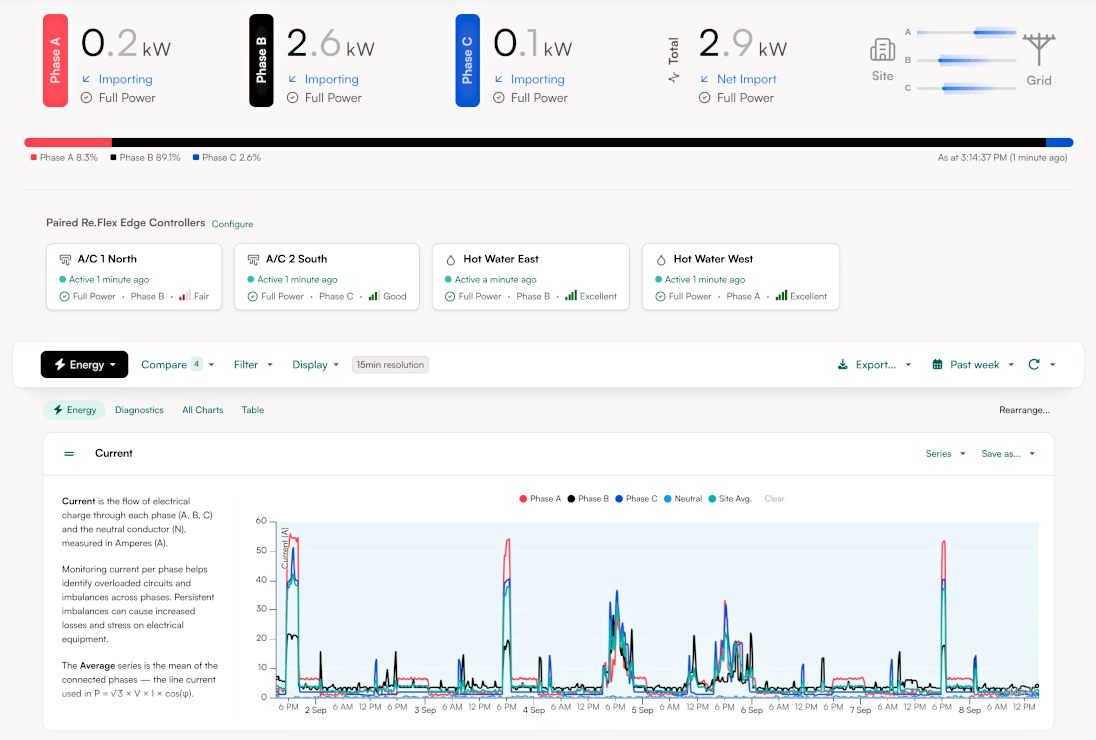Image resolution: width=1096 pixels, height=740 pixels.
Task: Toggle Phase C series in chart legend
Action: point(636,499)
